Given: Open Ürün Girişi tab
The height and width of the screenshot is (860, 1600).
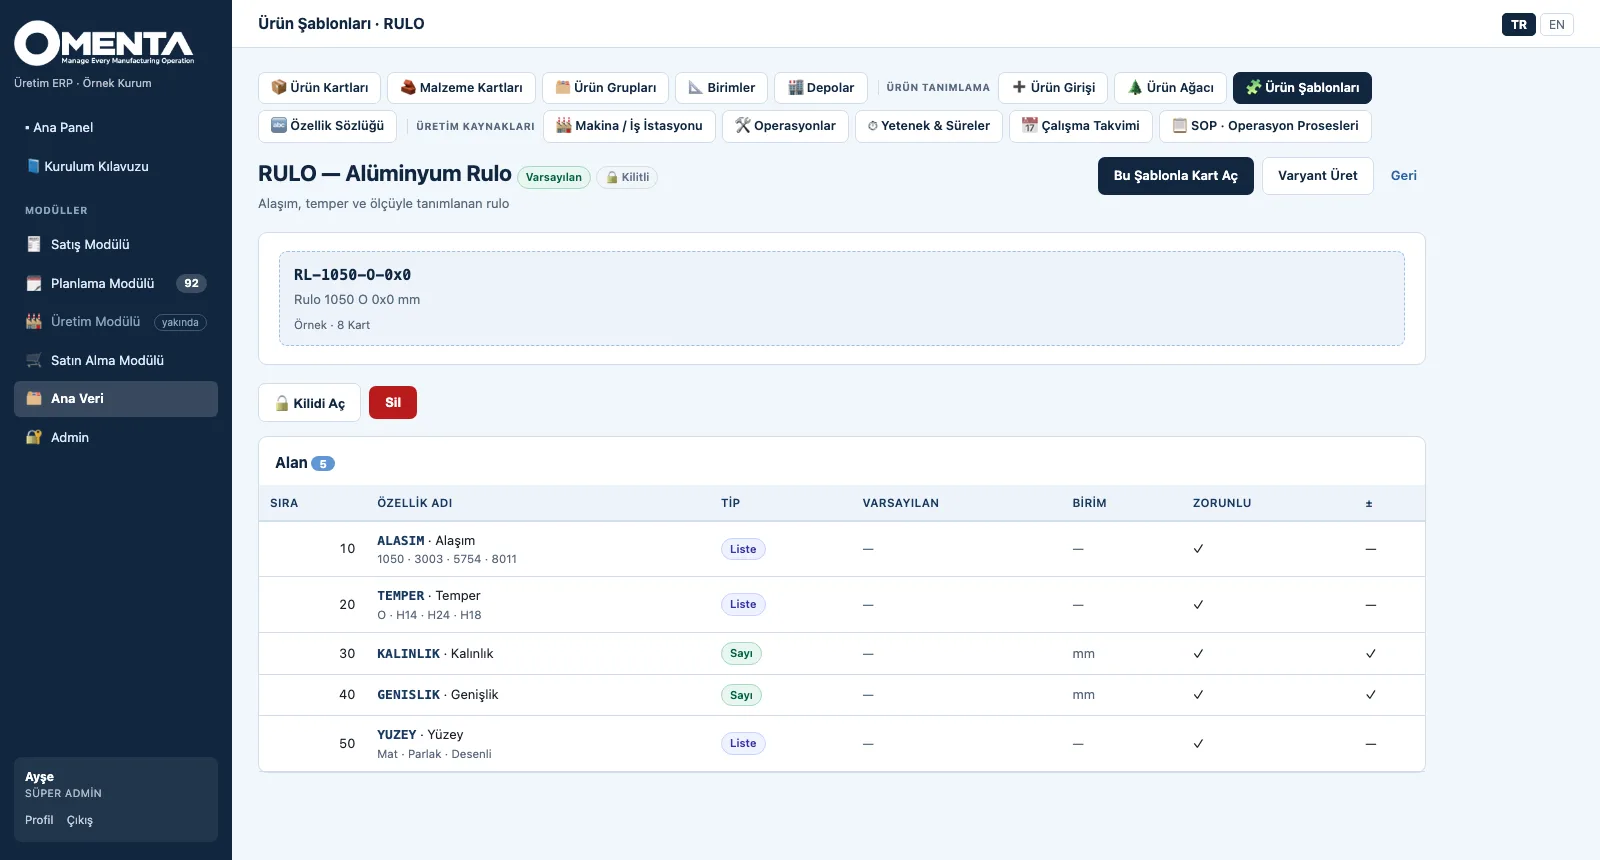Looking at the screenshot, I should click(x=1053, y=88).
